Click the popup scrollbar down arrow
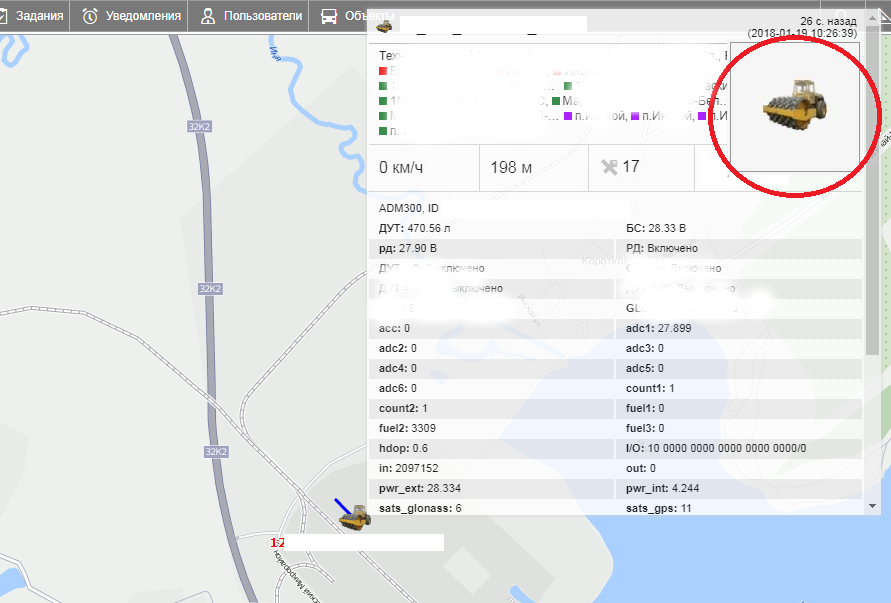 pyautogui.click(x=873, y=507)
